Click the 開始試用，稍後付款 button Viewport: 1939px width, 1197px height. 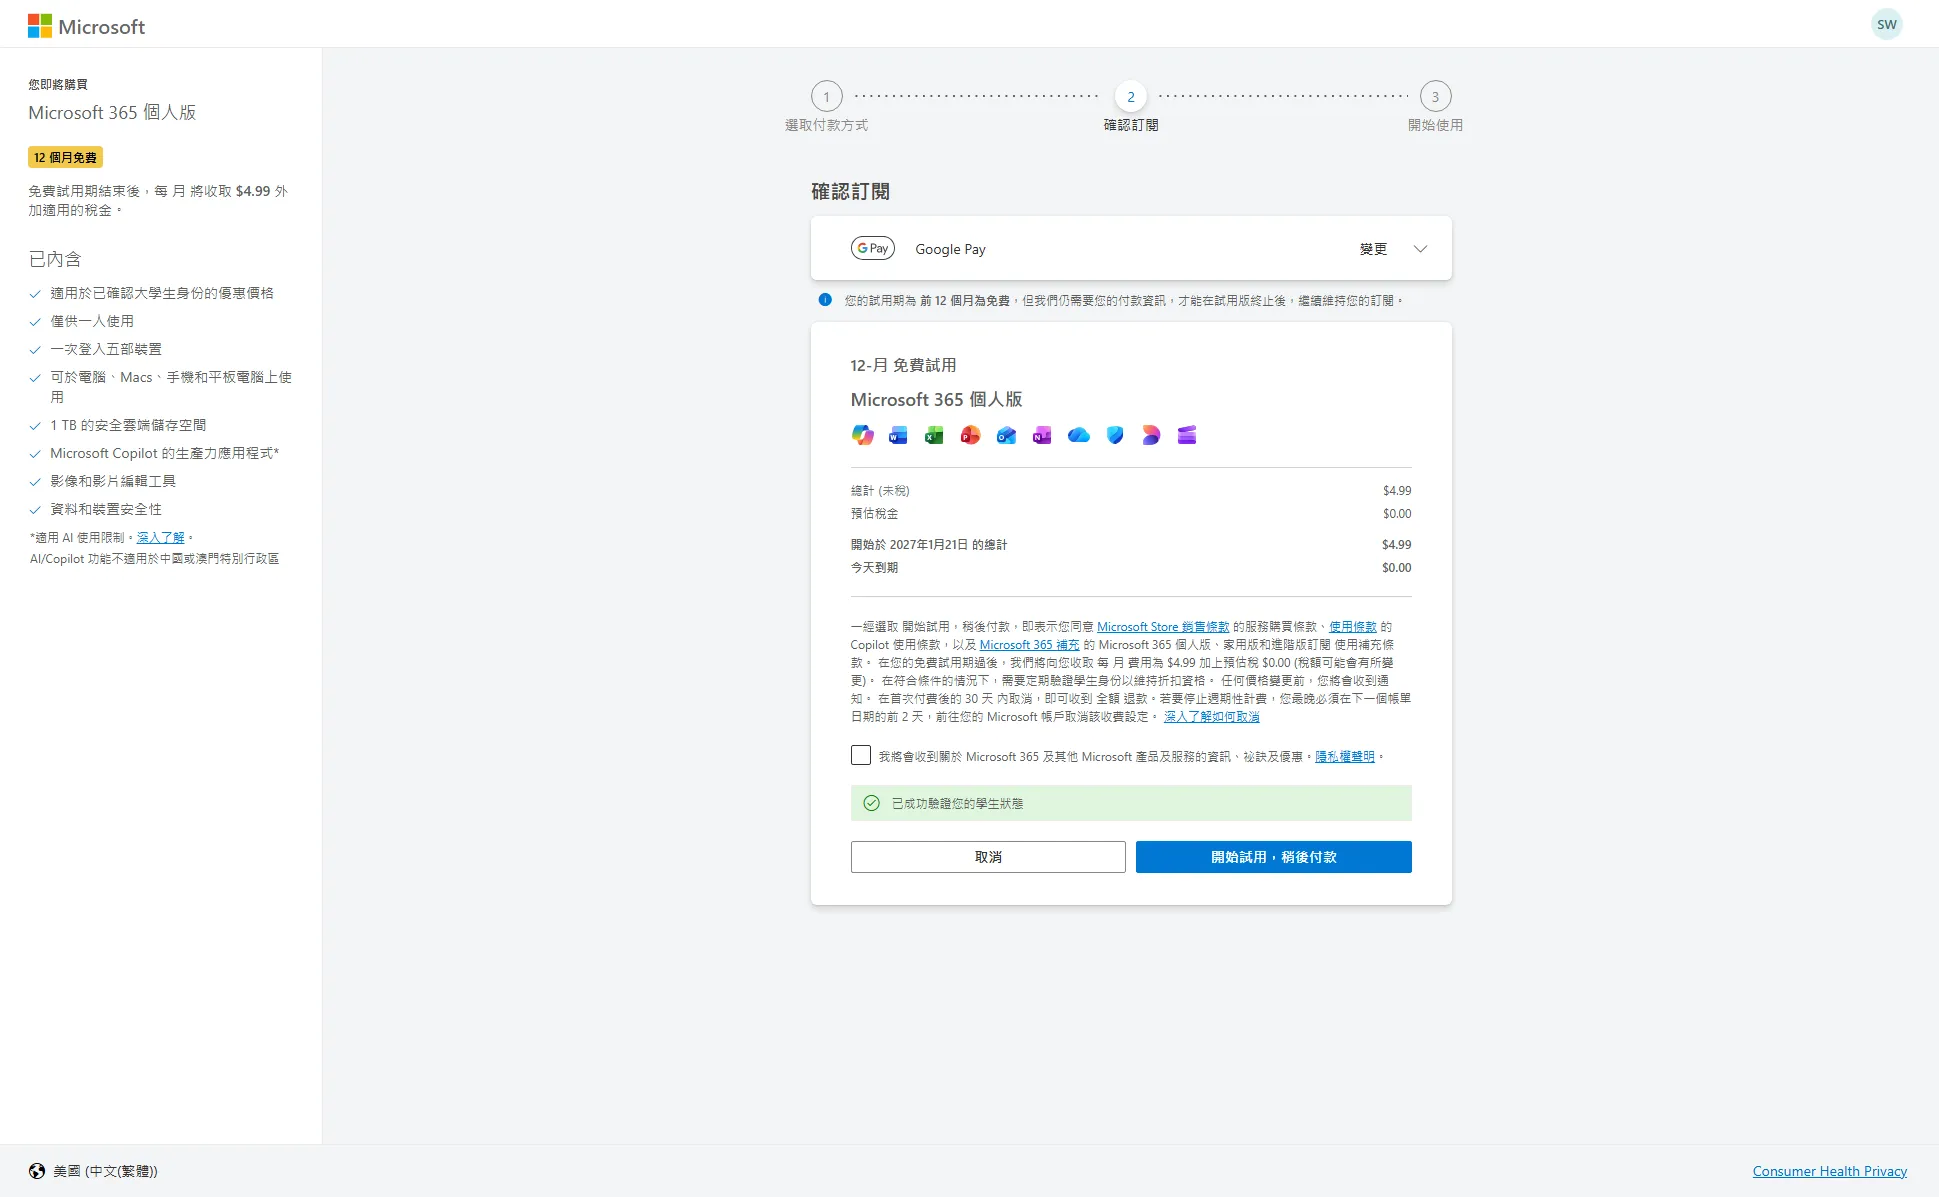(1273, 857)
